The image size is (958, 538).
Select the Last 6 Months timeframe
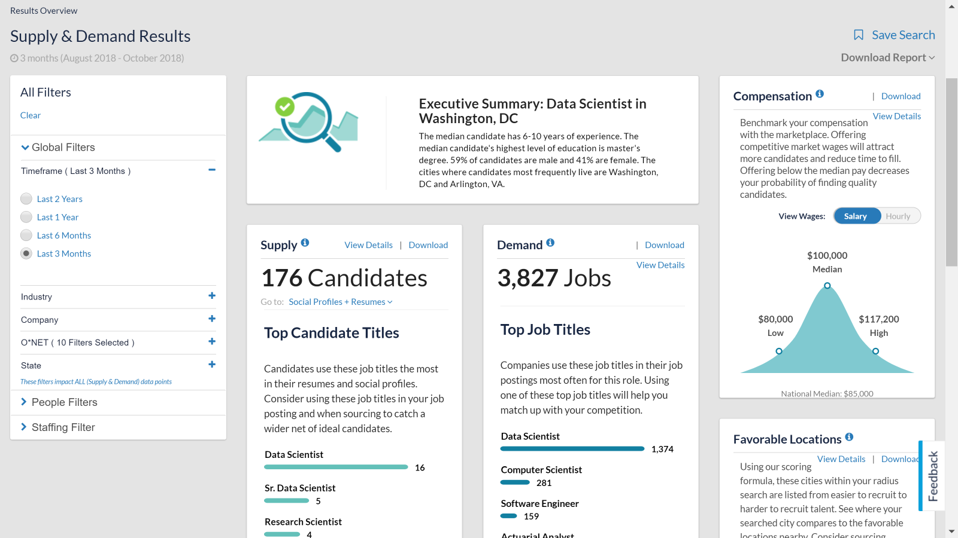[x=27, y=235]
